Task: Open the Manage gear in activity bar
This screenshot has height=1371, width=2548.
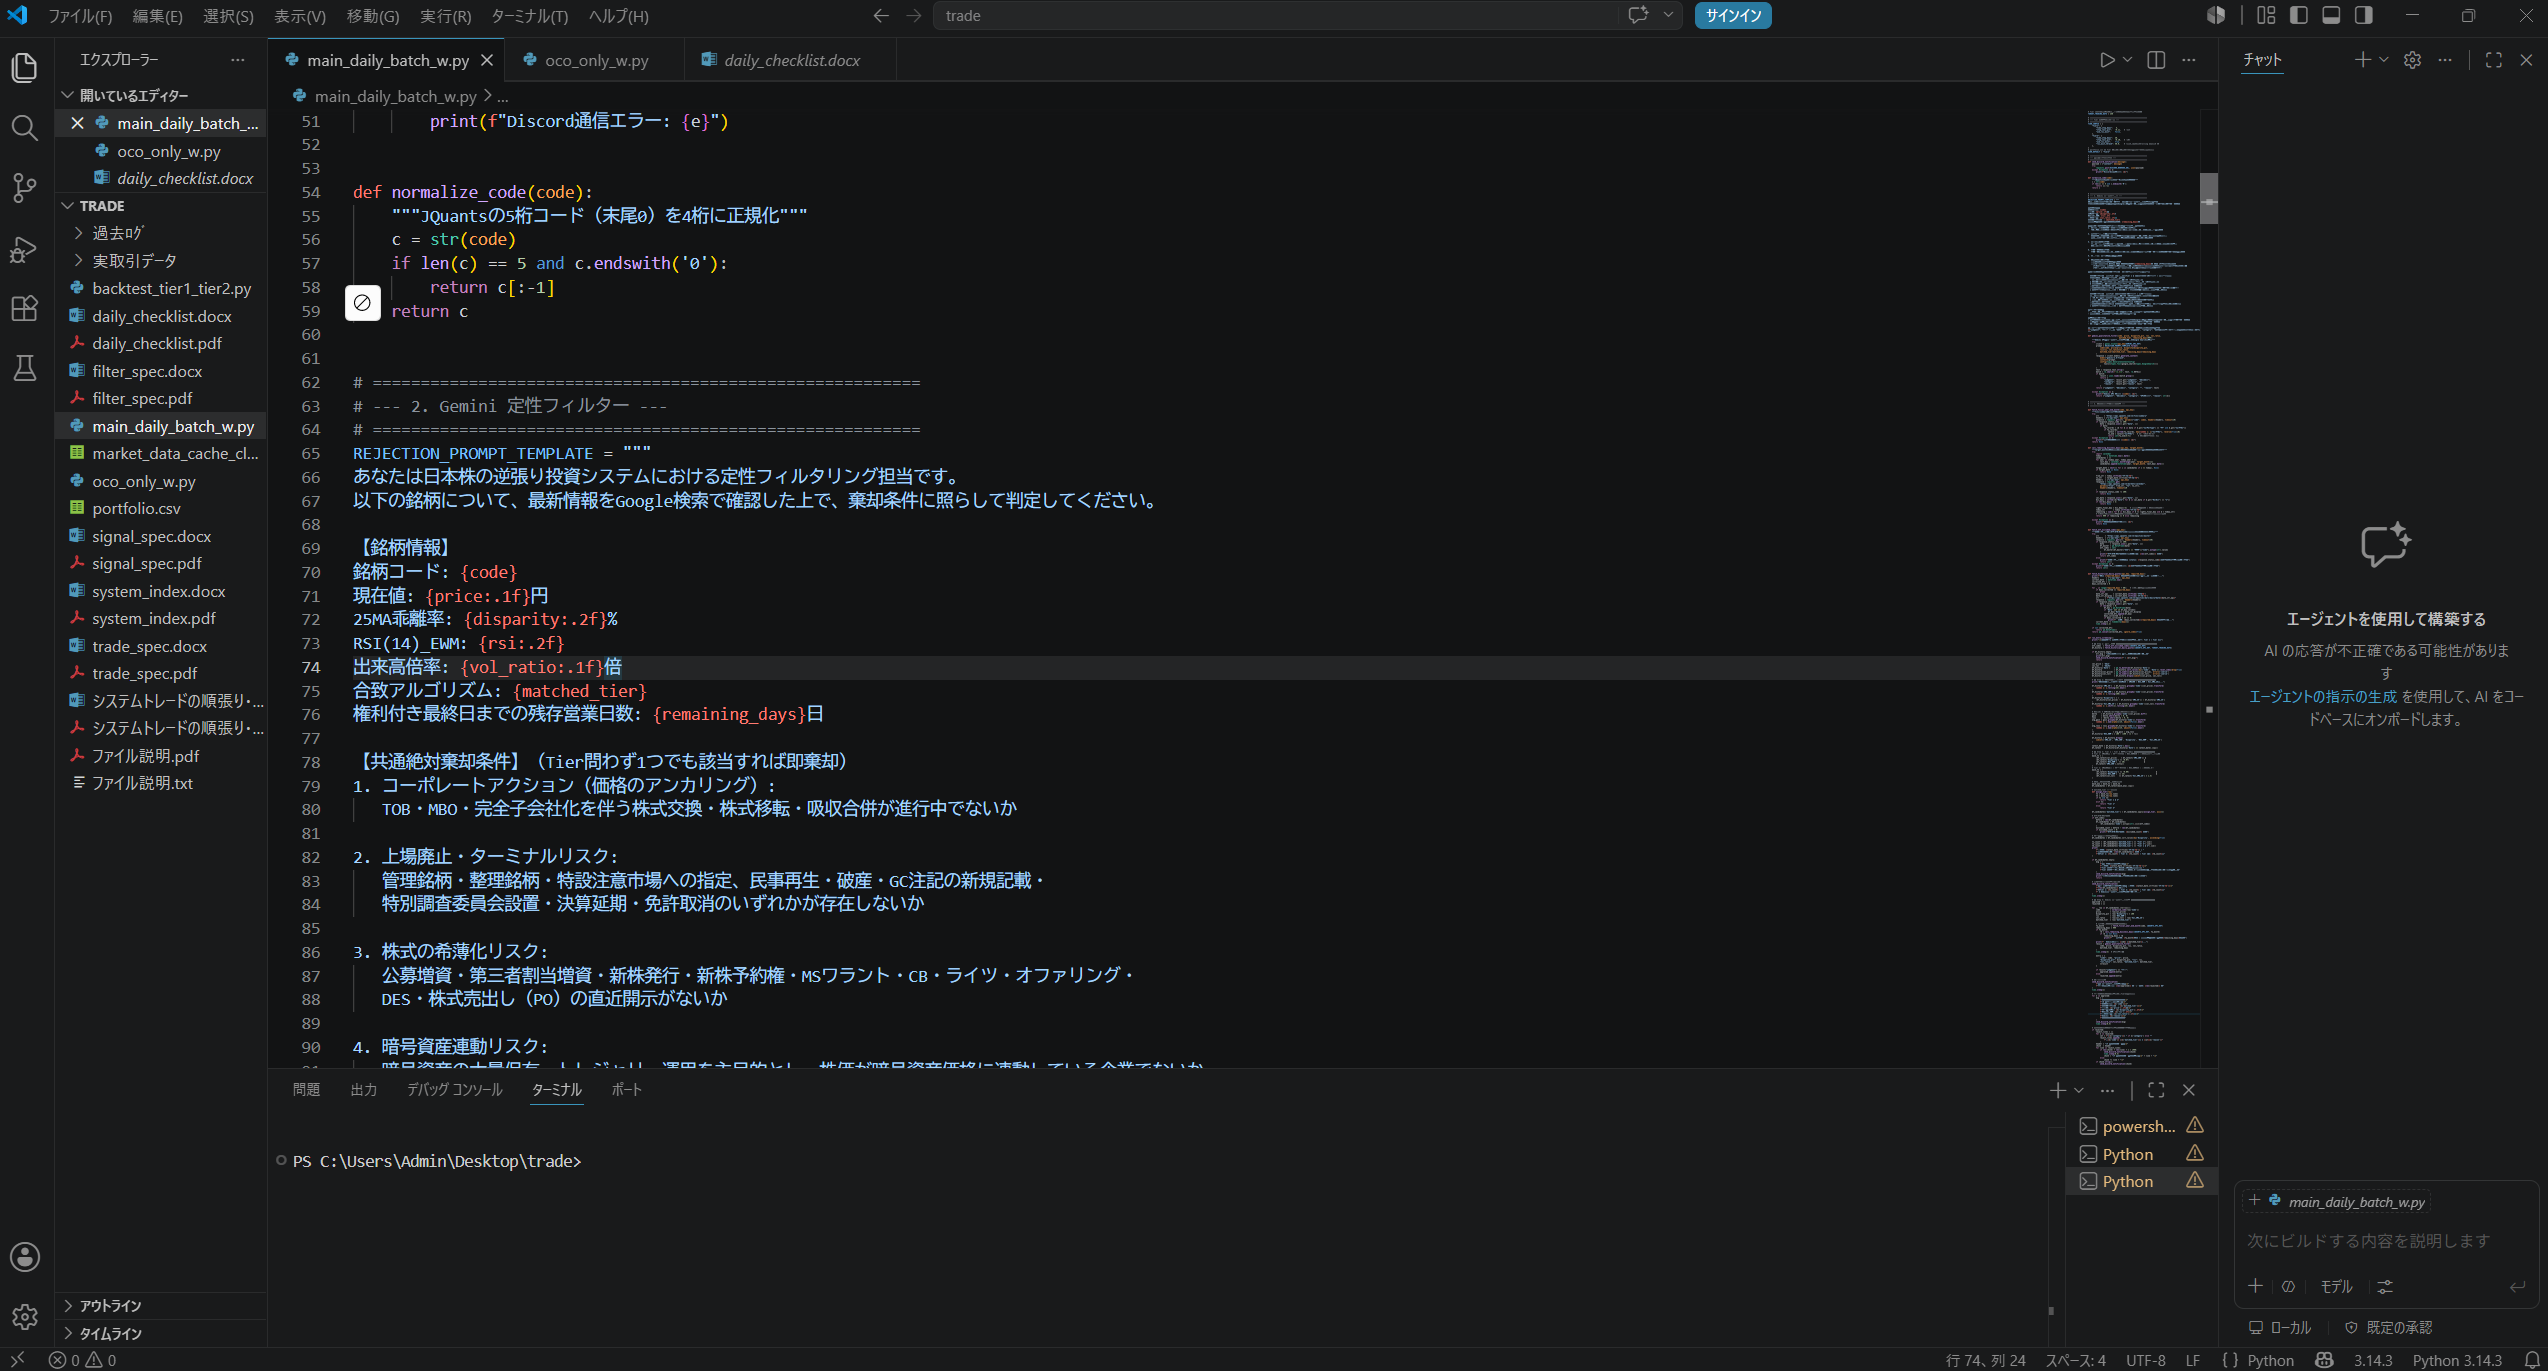Action: [24, 1317]
